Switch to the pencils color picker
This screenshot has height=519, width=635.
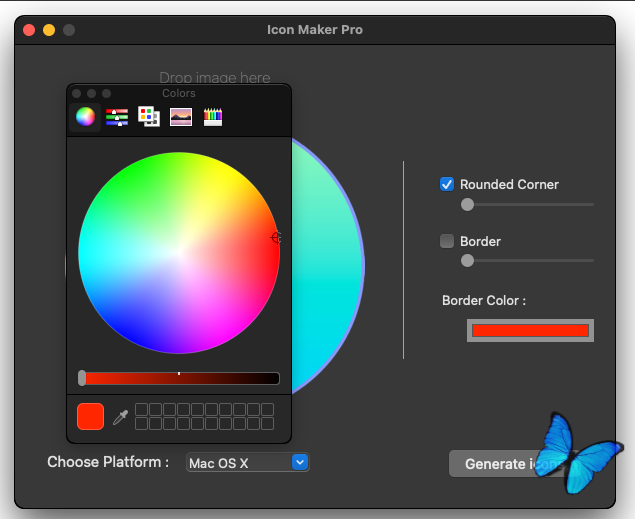(213, 117)
